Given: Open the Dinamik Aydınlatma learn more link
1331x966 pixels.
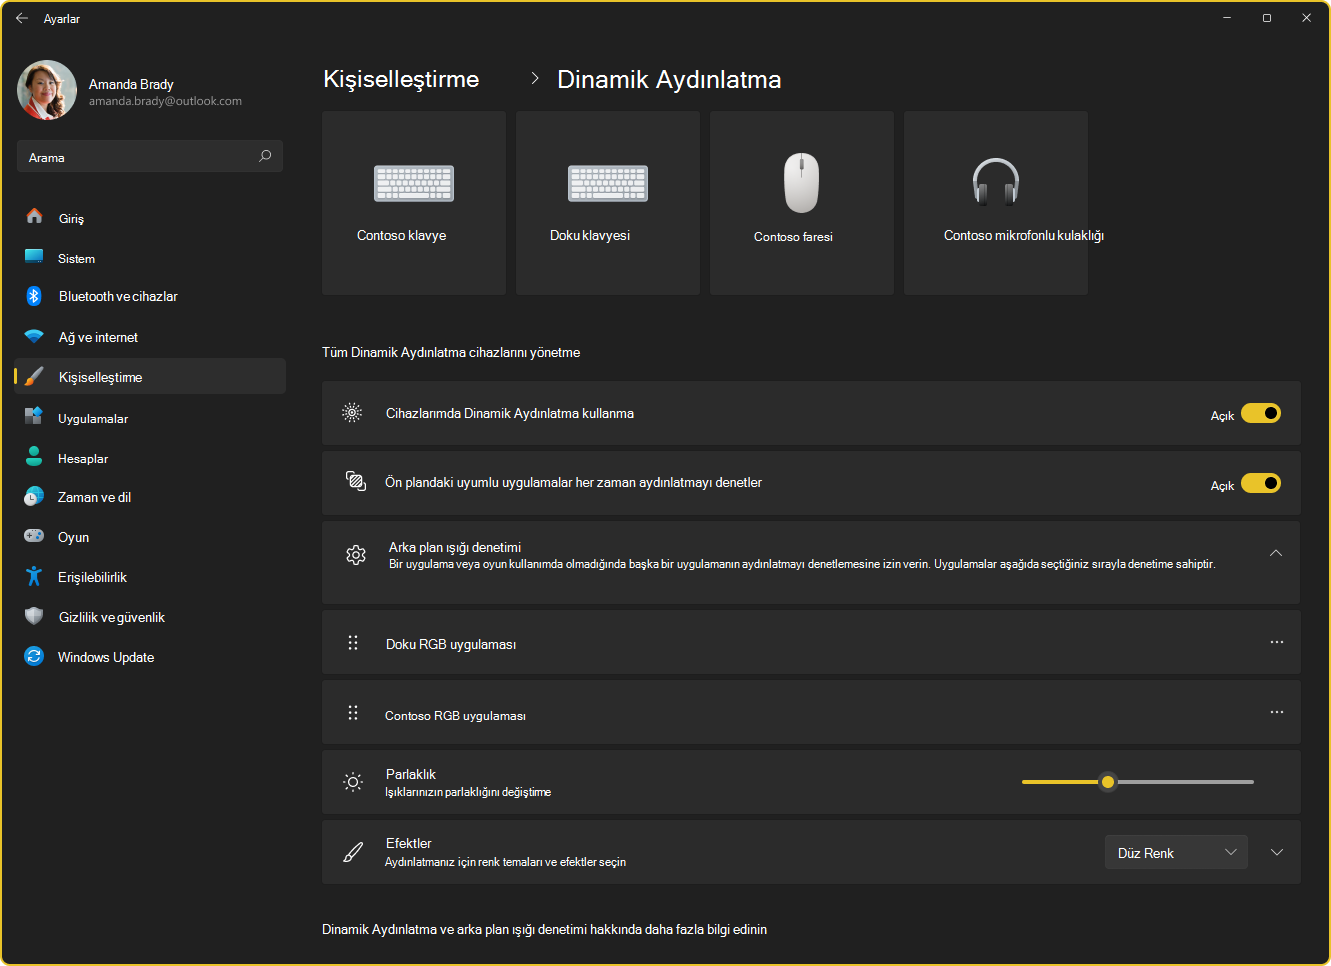Looking at the screenshot, I should pyautogui.click(x=544, y=929).
